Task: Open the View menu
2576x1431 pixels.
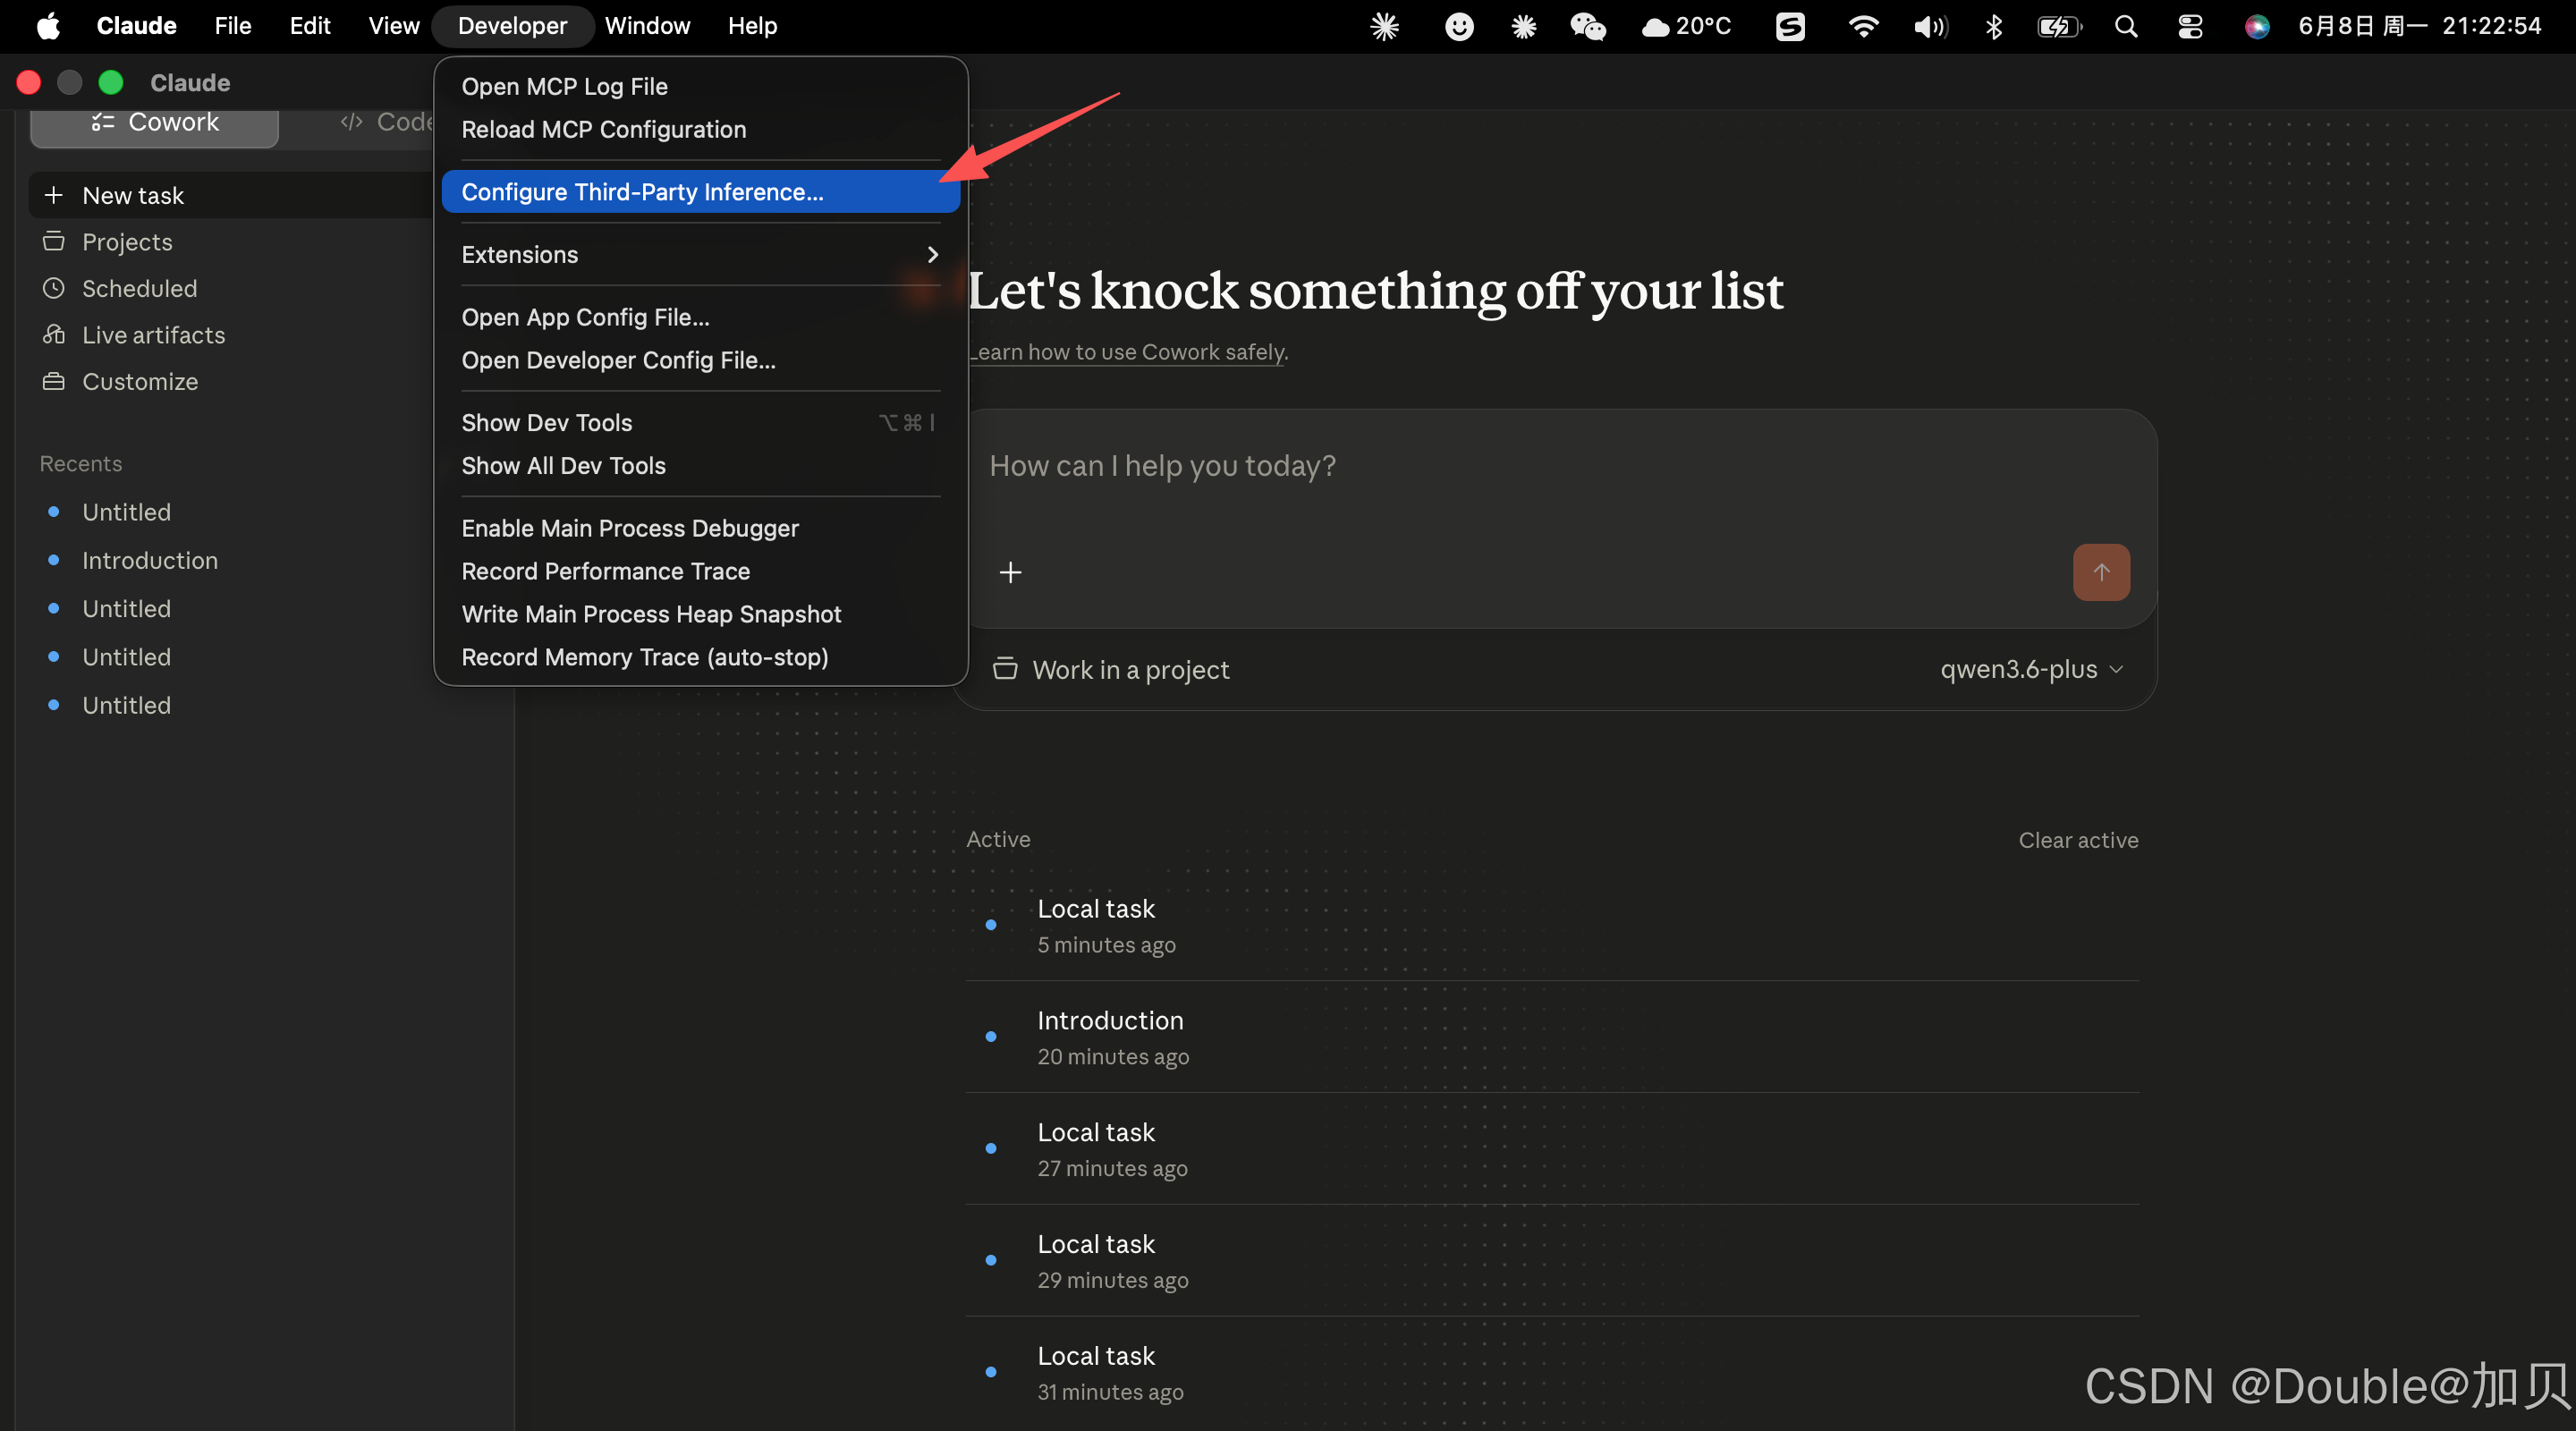Action: pos(394,26)
